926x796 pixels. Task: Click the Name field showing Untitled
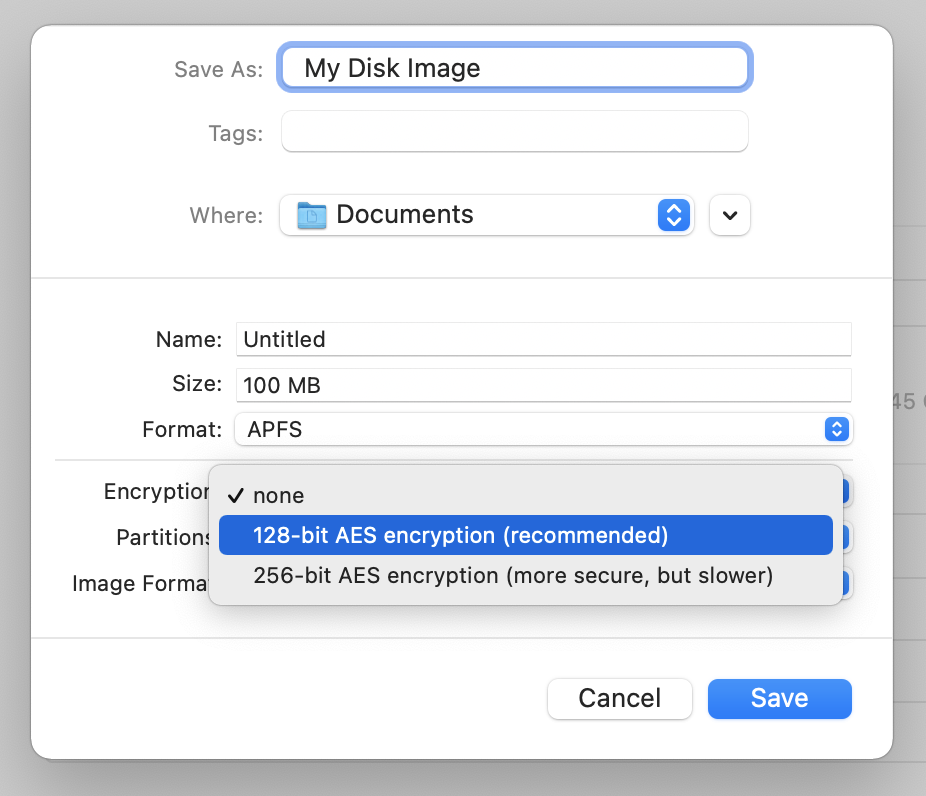[543, 340]
